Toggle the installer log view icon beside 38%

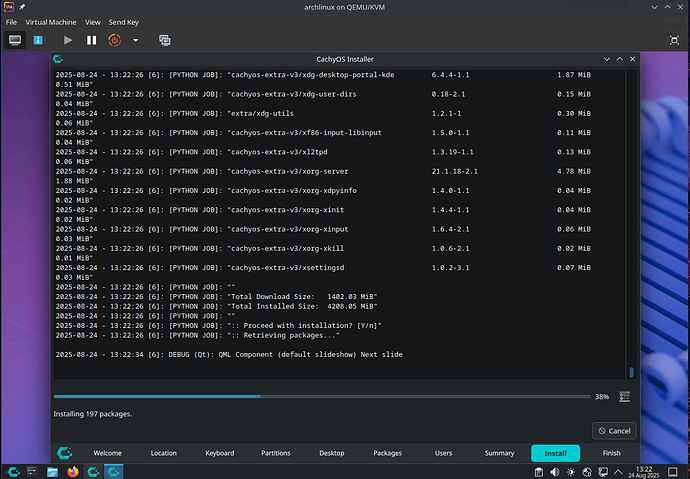624,397
